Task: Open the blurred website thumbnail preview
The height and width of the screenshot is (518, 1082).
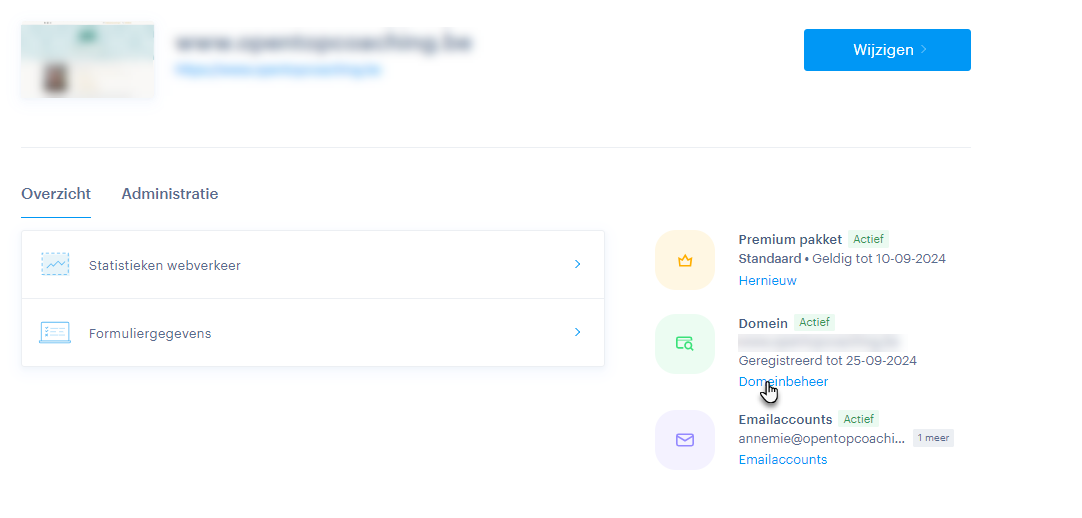Action: coord(88,60)
